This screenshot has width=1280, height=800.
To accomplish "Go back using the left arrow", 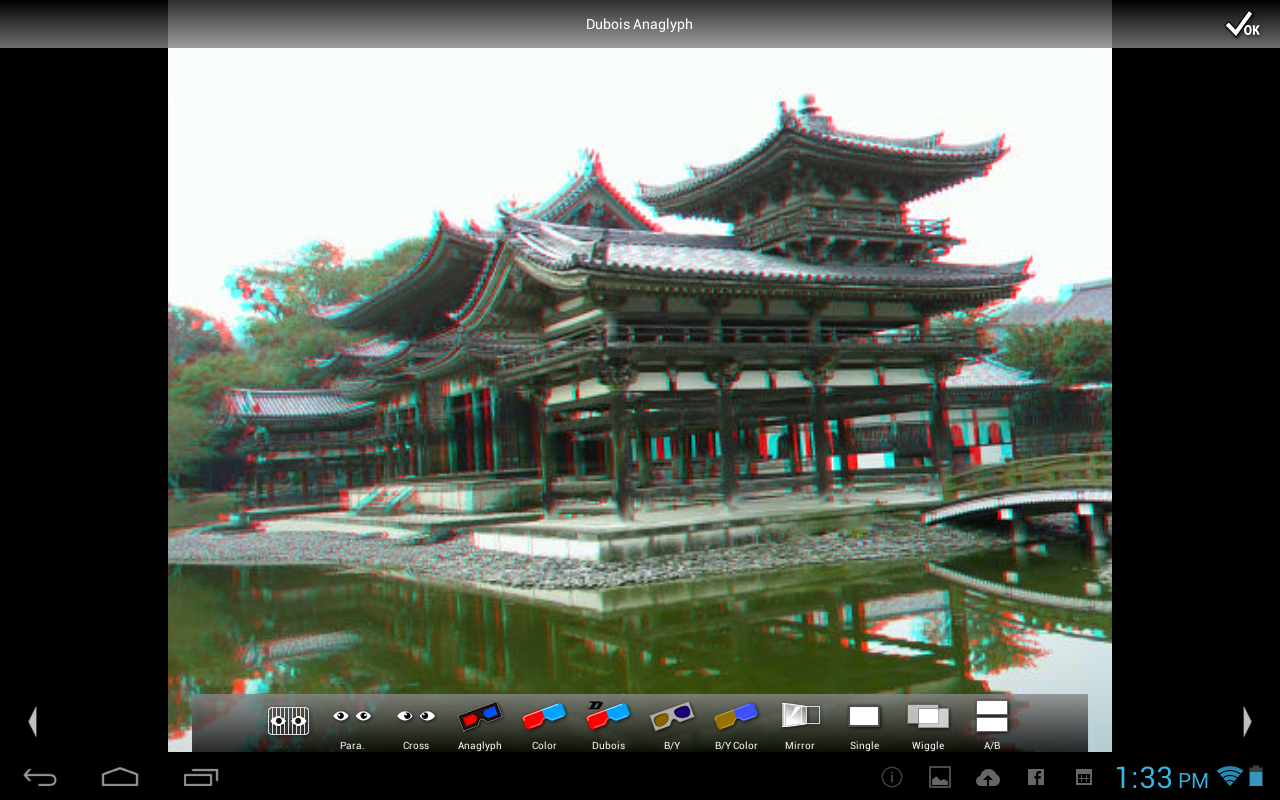I will click(x=33, y=721).
